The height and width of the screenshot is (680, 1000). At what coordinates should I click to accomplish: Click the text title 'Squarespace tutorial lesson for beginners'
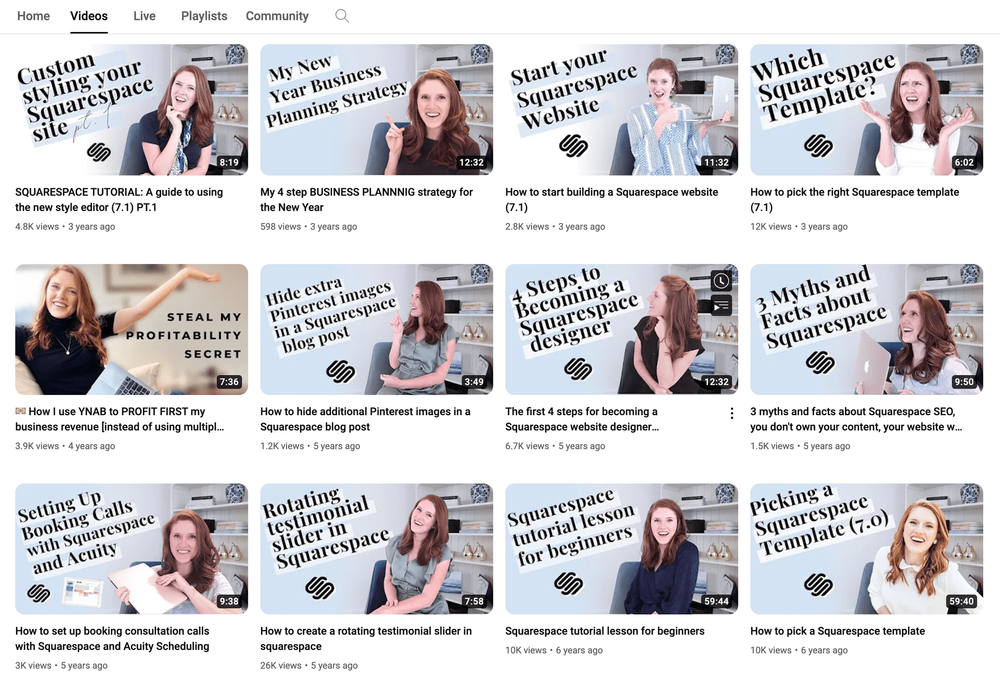[x=605, y=631]
